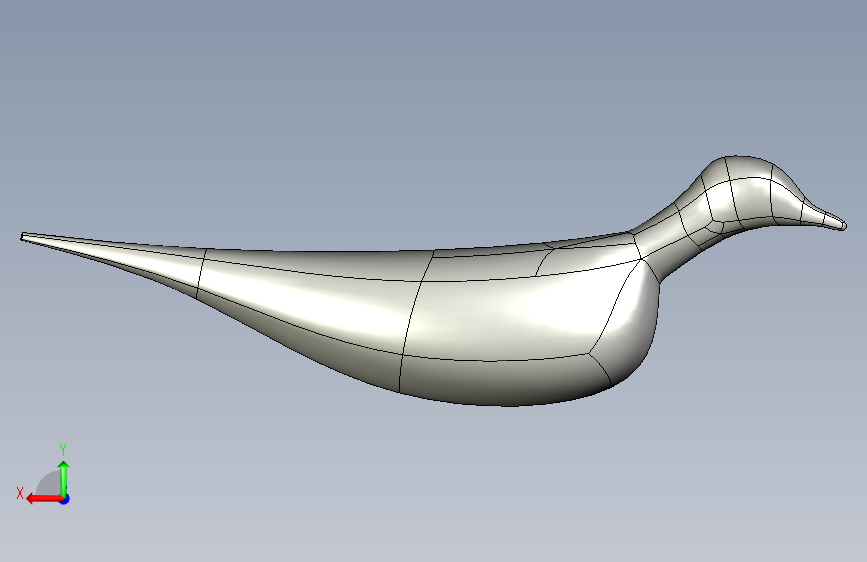Click the green Y axis arrow of triad
867x562 pixels.
coord(64,478)
